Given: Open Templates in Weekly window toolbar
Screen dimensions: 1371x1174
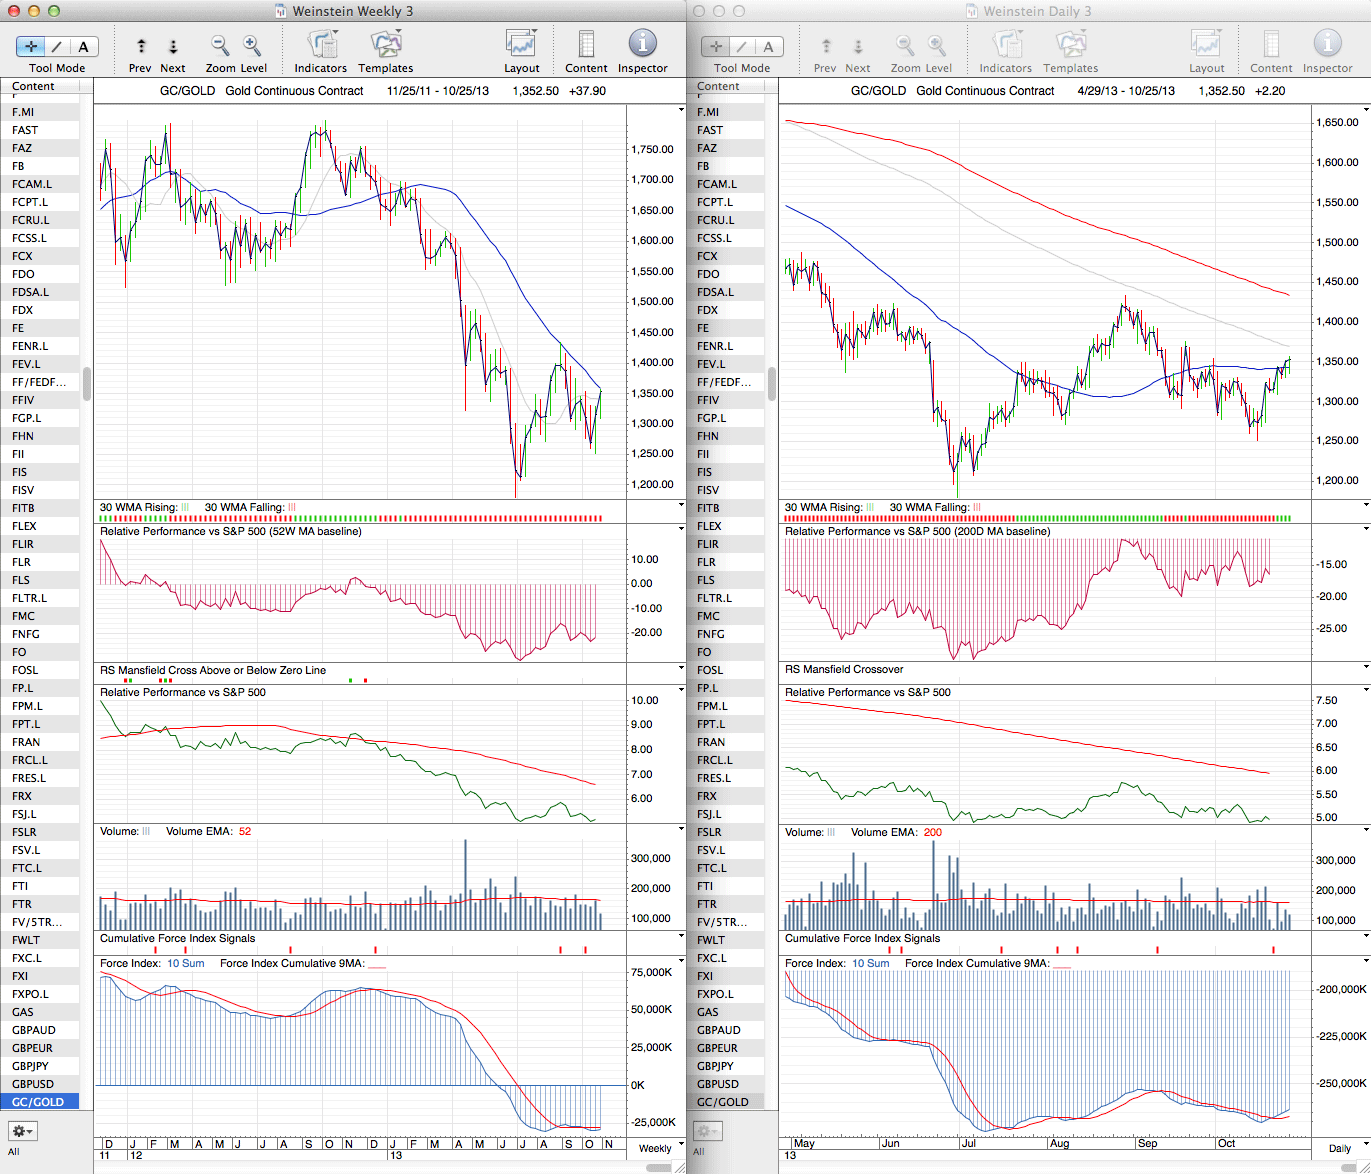Looking at the screenshot, I should coord(385,46).
